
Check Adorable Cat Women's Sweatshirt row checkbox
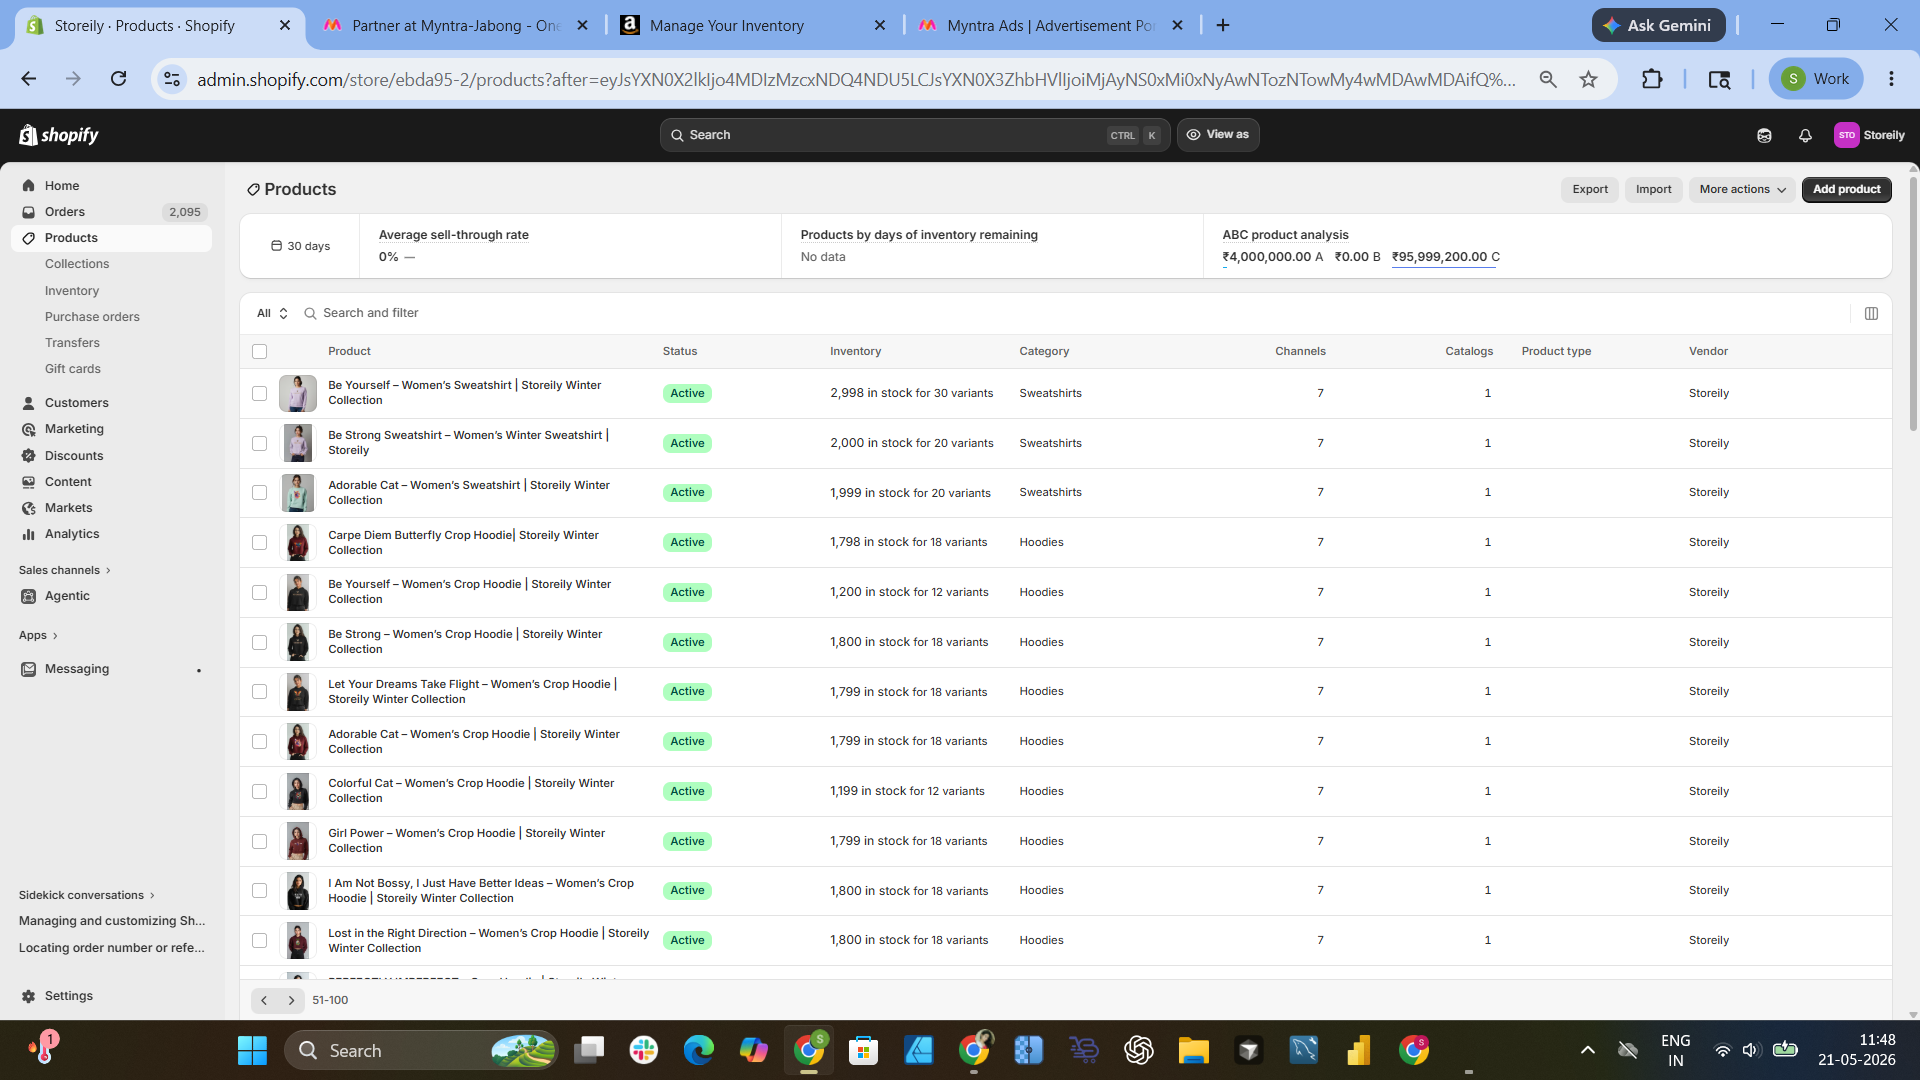(260, 493)
